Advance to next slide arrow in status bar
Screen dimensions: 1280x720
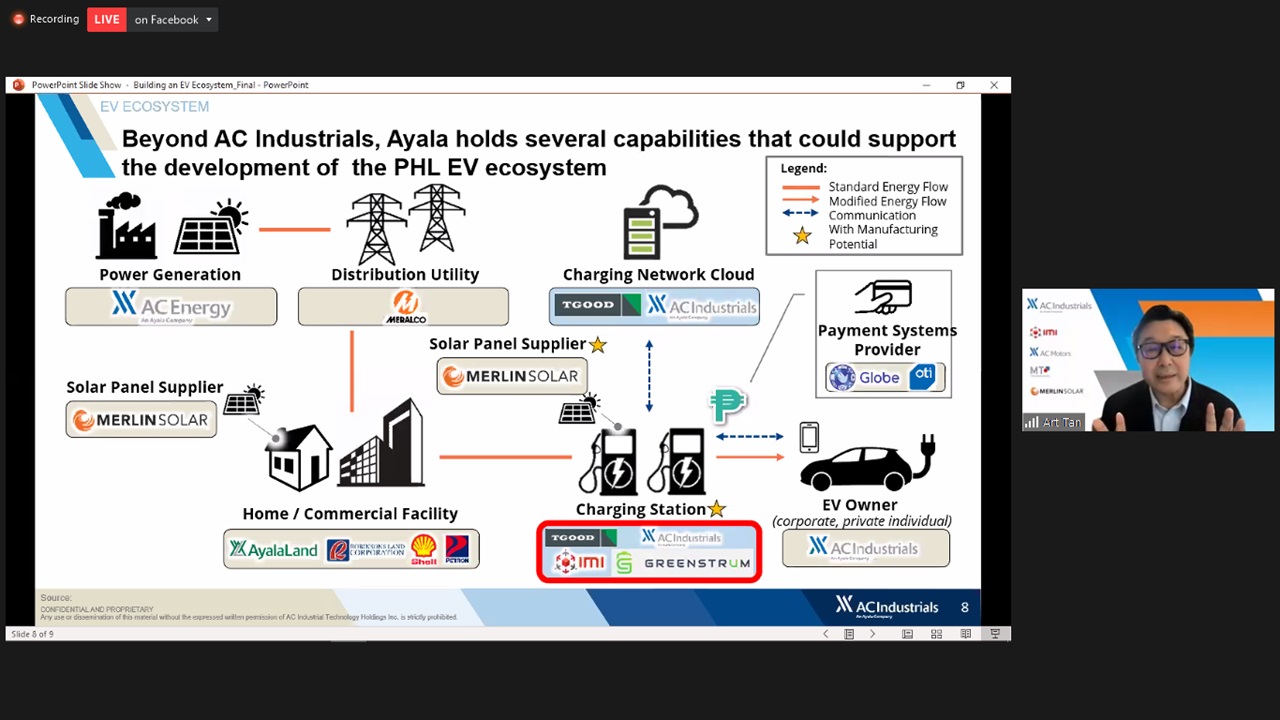(872, 634)
